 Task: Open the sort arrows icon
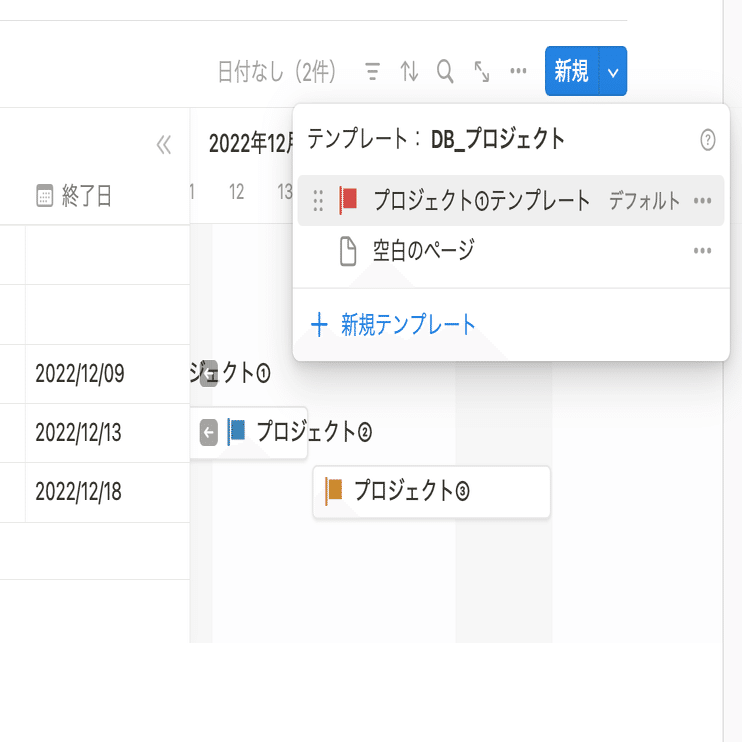[409, 71]
